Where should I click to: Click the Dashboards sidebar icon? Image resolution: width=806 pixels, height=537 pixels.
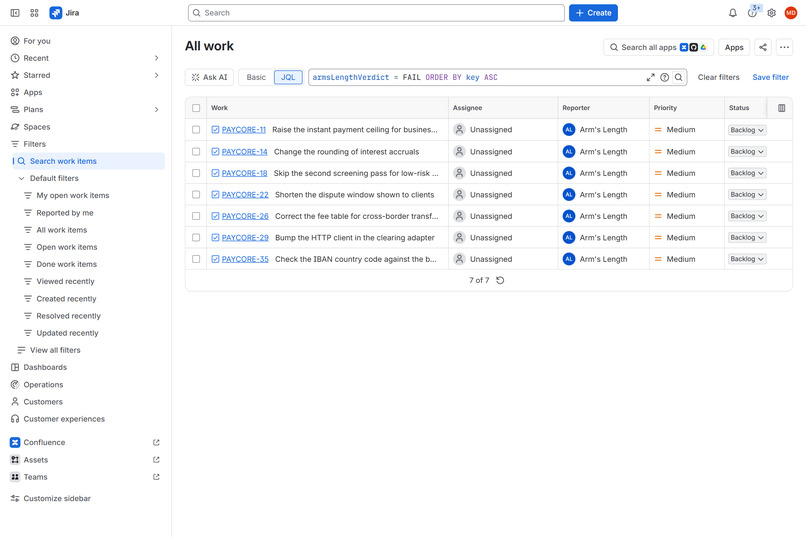click(15, 367)
